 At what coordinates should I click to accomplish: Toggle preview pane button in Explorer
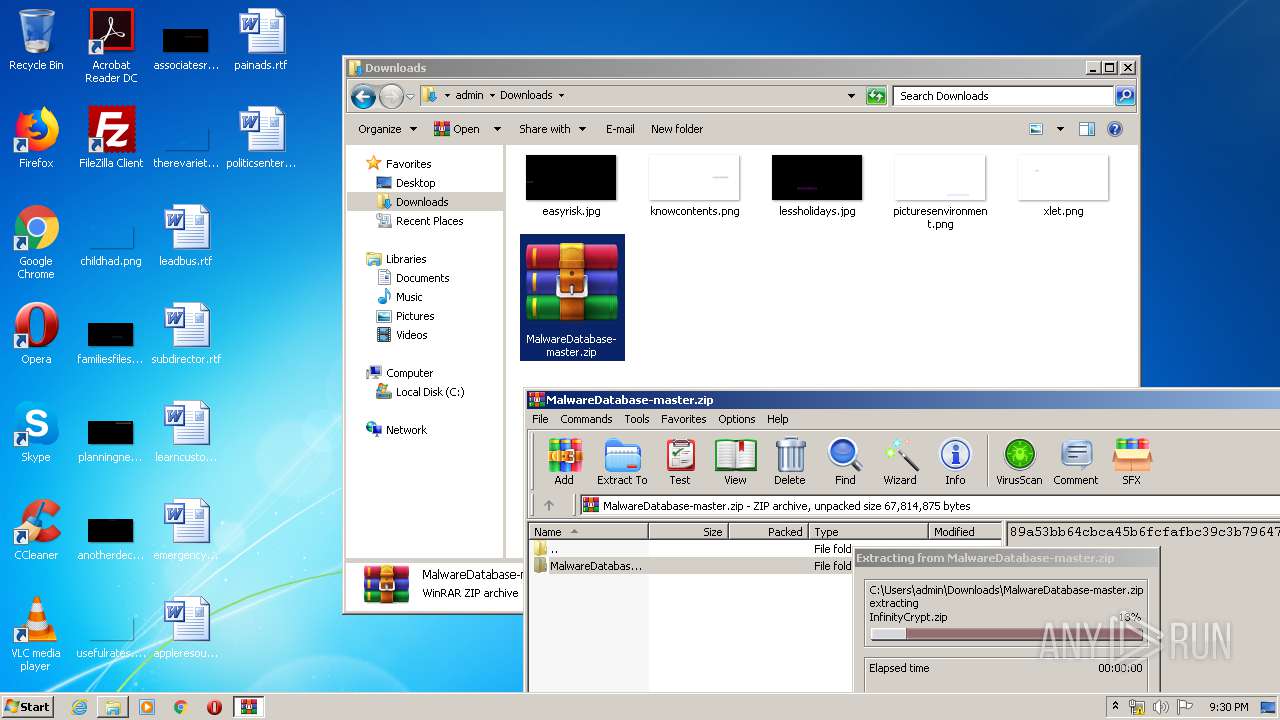[1087, 129]
